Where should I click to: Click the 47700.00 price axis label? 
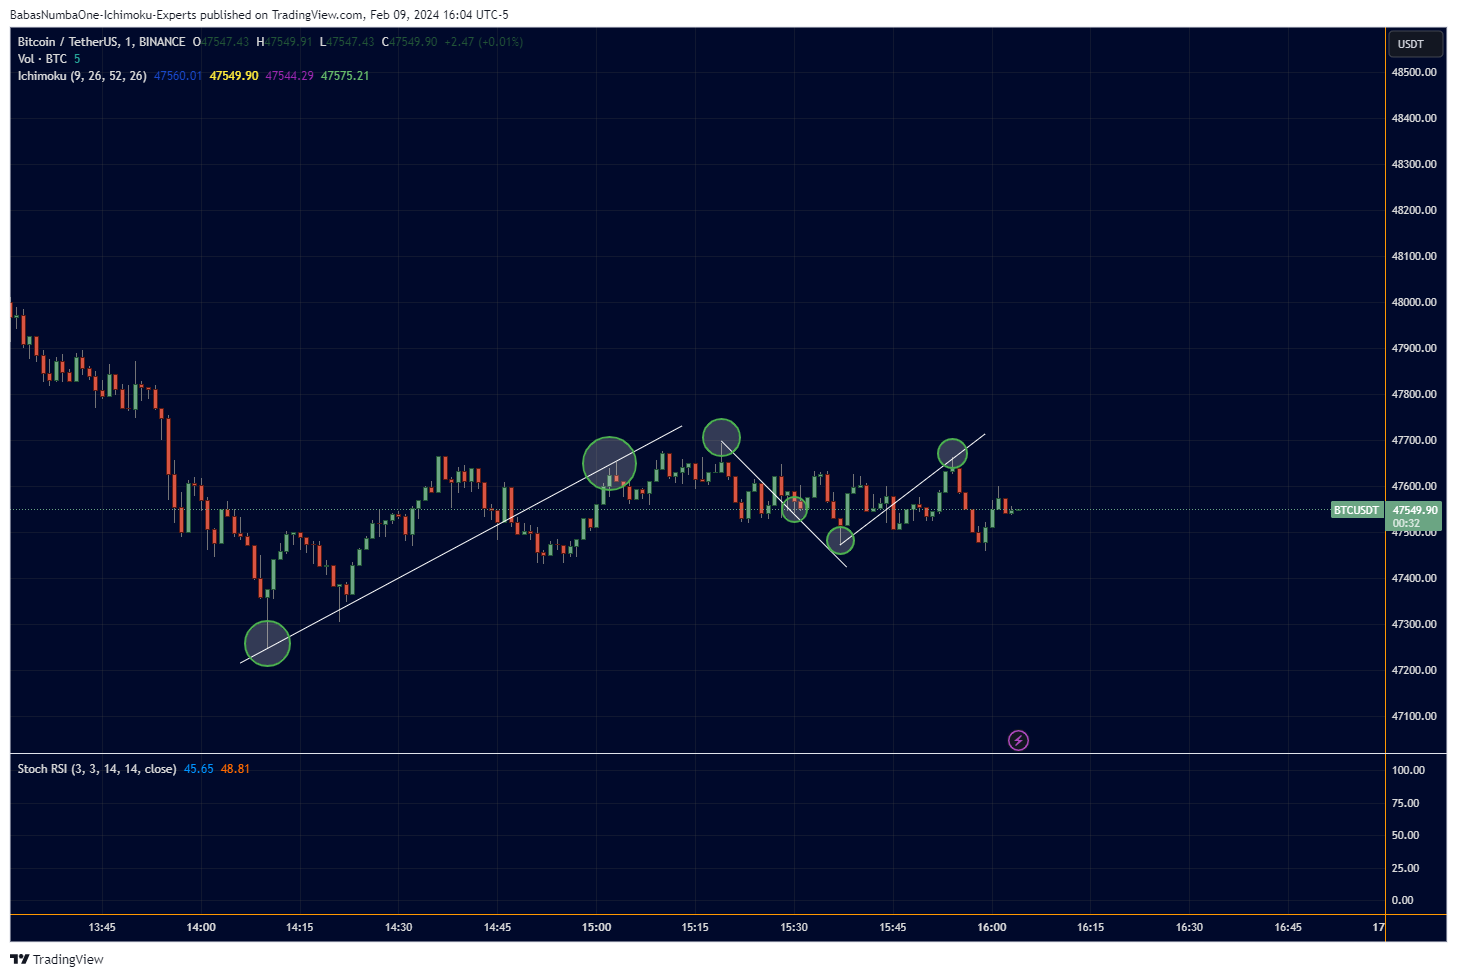(1414, 440)
